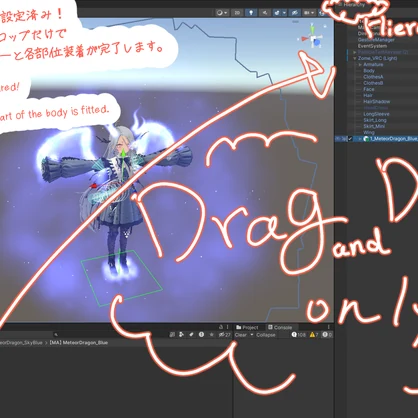The height and width of the screenshot is (418, 418).
Task: Toggle hidden packages eye showing 27
Action: (224, 334)
